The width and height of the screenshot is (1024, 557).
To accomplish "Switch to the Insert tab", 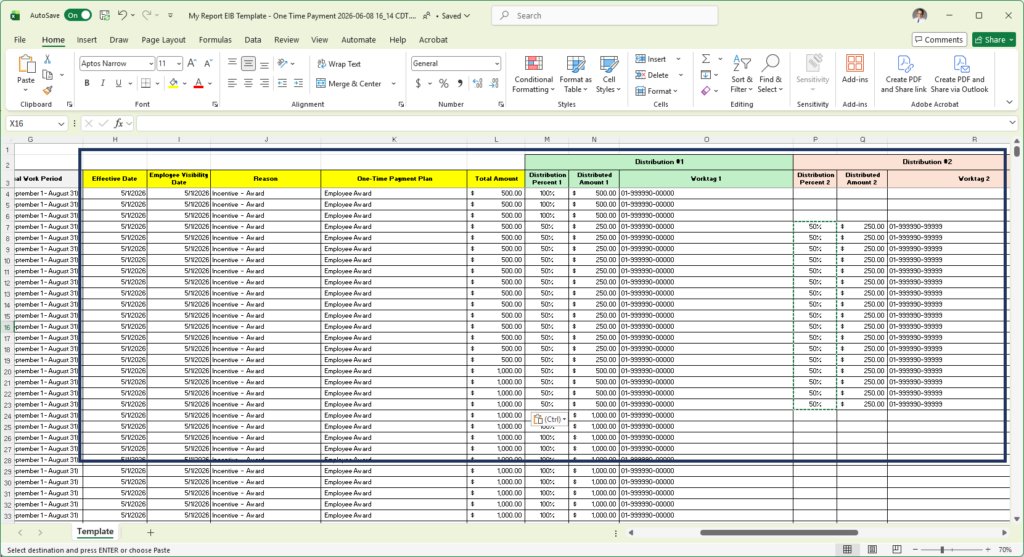I will pos(86,40).
